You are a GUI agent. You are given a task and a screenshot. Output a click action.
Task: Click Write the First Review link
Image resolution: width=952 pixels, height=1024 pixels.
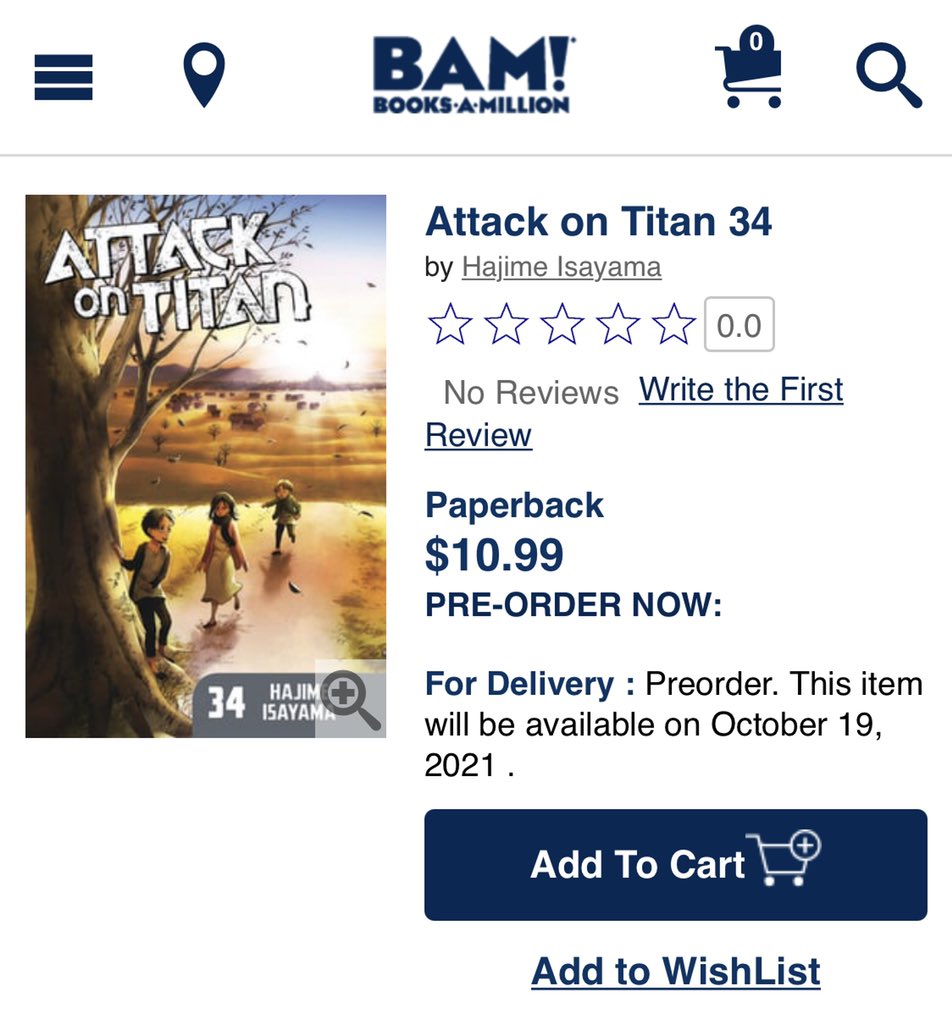(634, 412)
